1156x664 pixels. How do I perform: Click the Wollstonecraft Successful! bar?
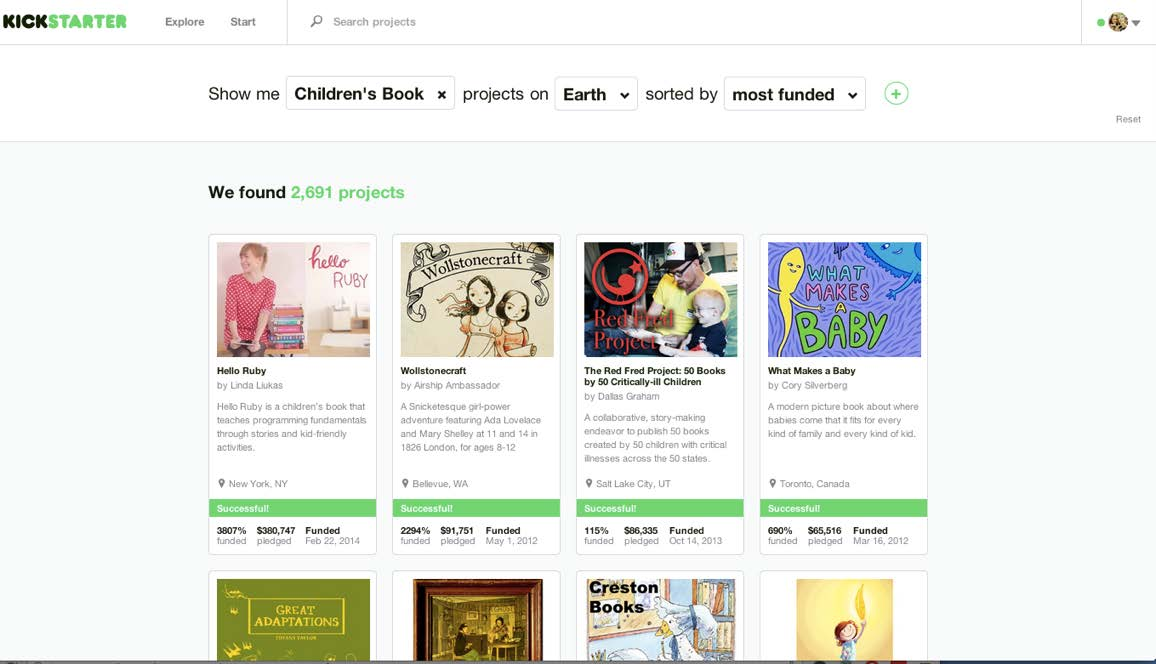click(476, 508)
